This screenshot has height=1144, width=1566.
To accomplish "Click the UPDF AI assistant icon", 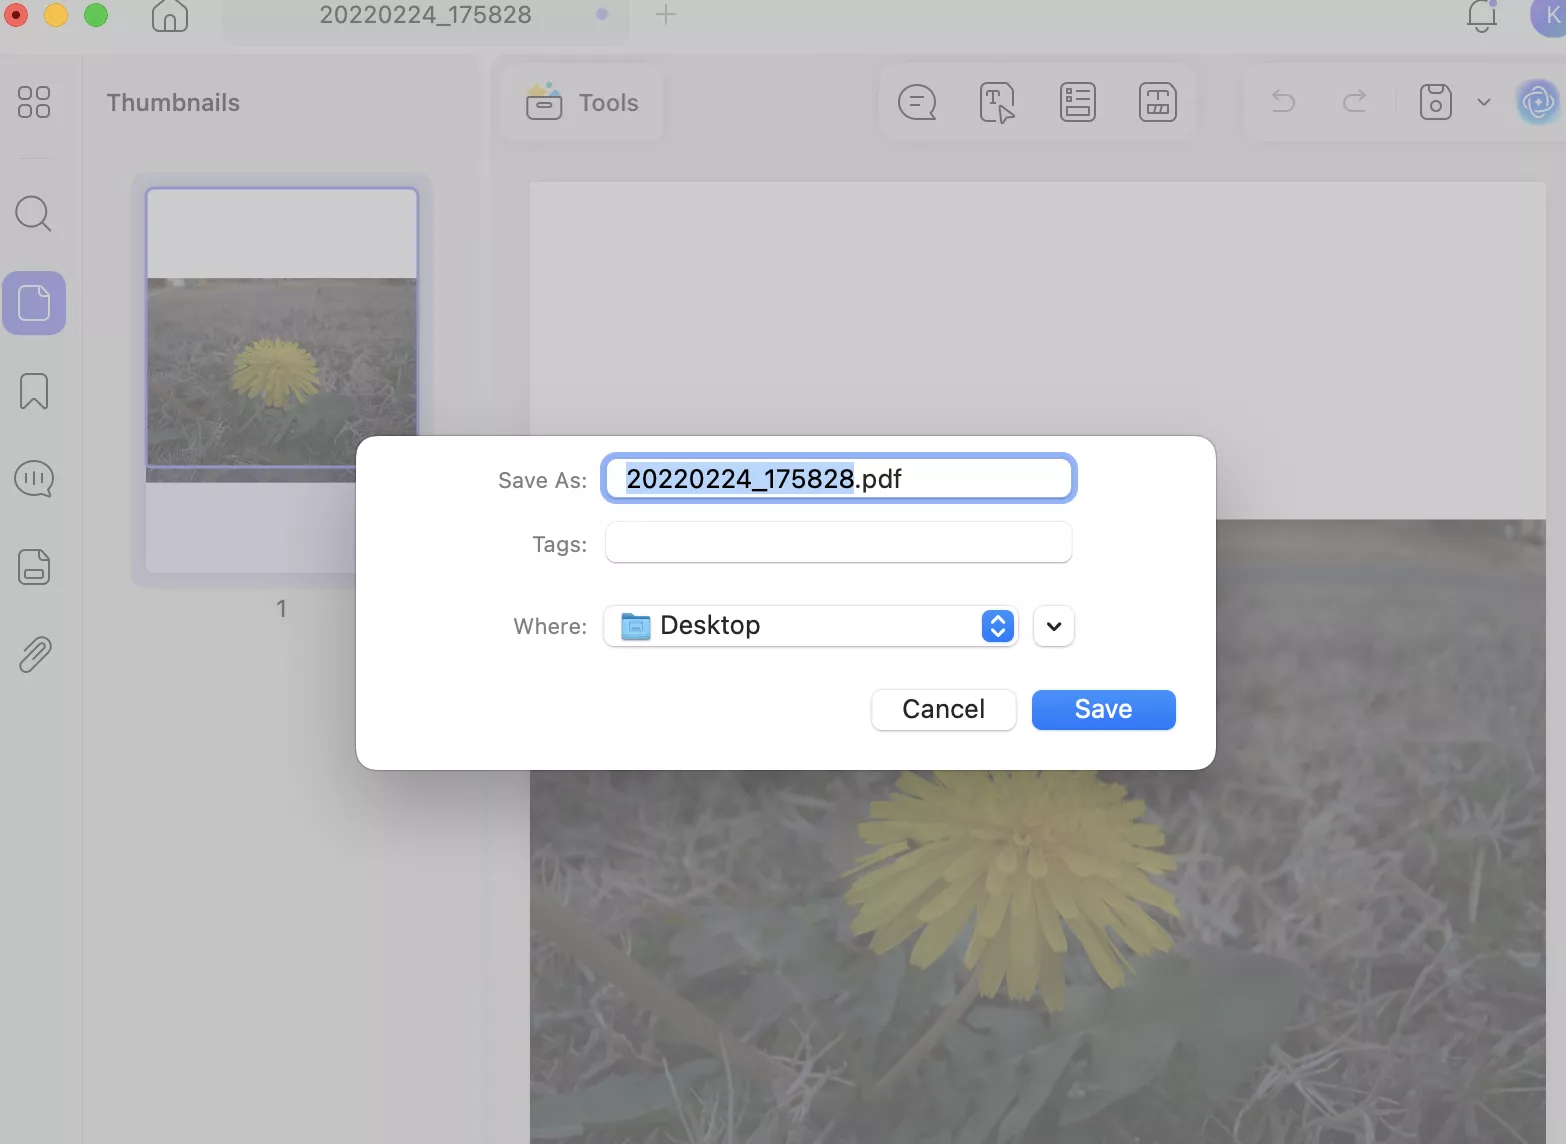I will tap(1537, 102).
